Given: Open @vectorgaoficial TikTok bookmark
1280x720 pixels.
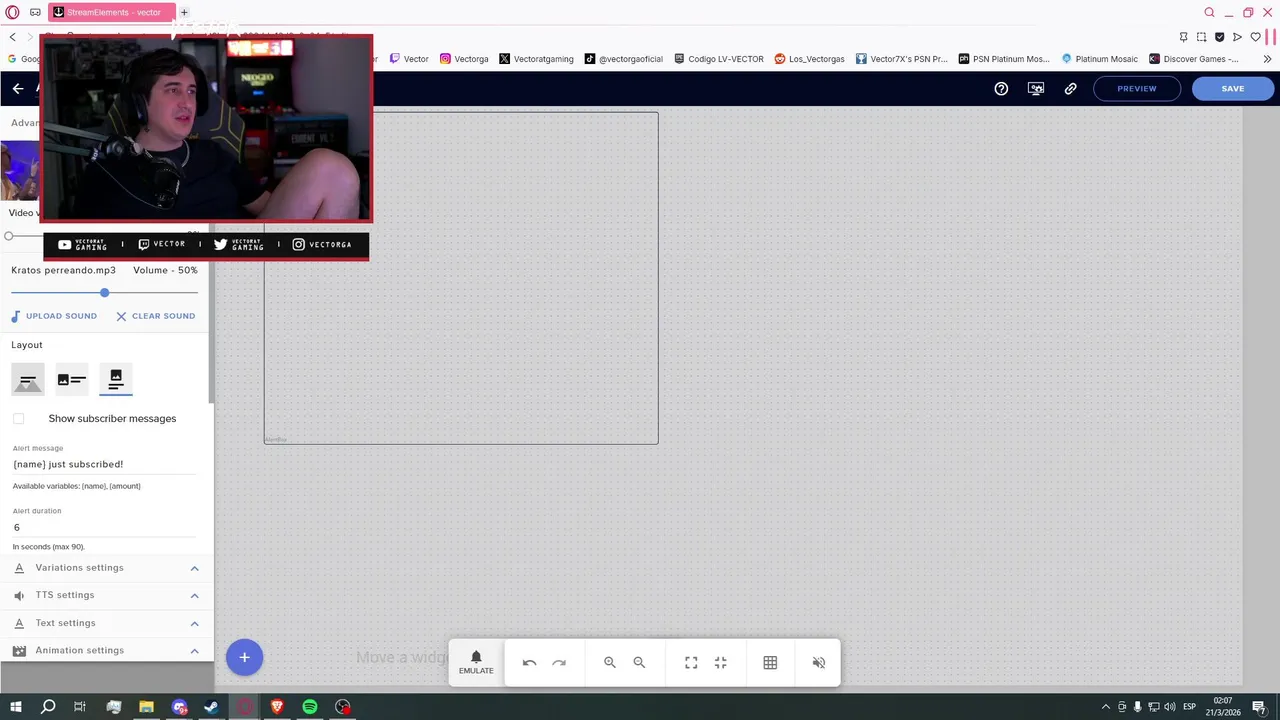Looking at the screenshot, I should [624, 59].
